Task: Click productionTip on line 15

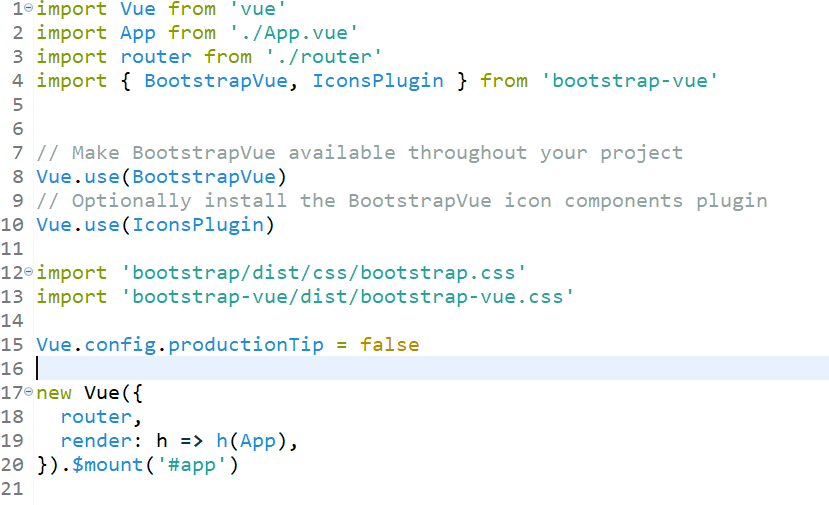Action: tap(246, 345)
